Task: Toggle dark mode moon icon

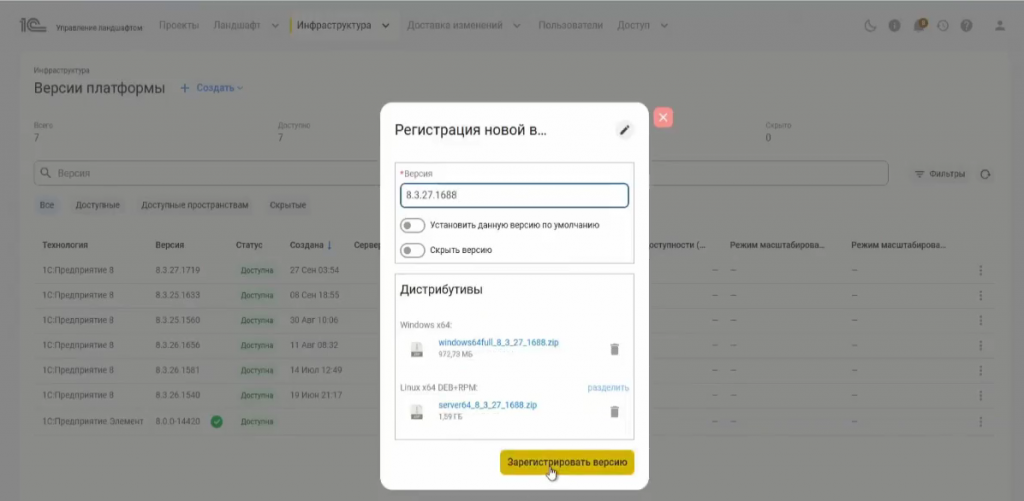Action: point(870,26)
